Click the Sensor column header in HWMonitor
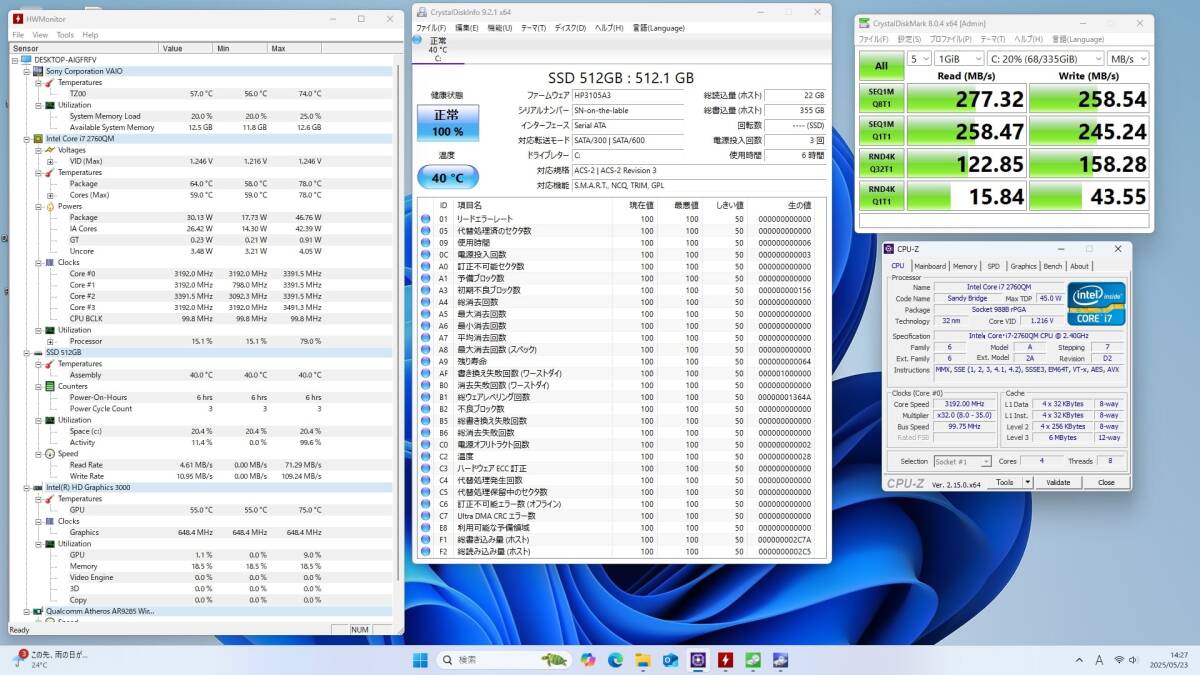 tap(83, 48)
